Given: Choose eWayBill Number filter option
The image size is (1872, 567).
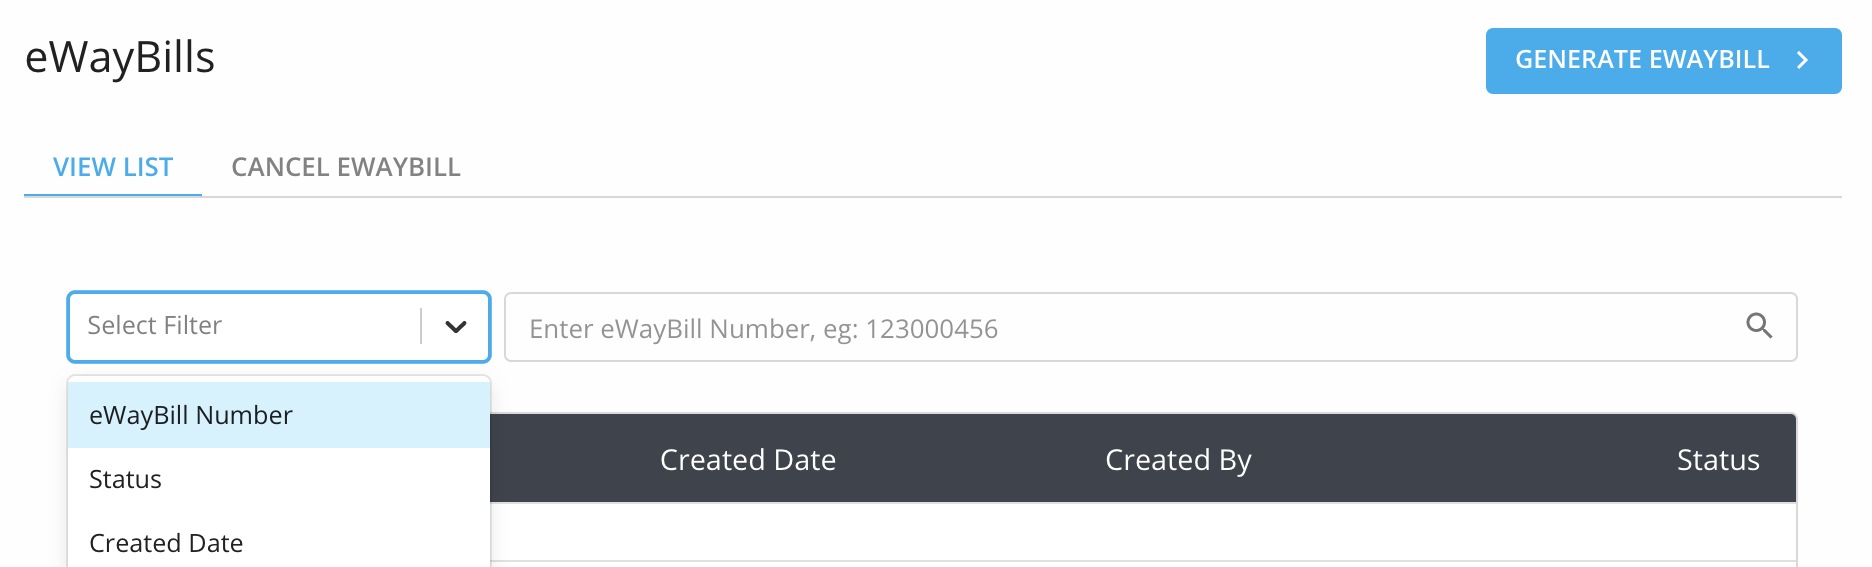Looking at the screenshot, I should pyautogui.click(x=279, y=415).
